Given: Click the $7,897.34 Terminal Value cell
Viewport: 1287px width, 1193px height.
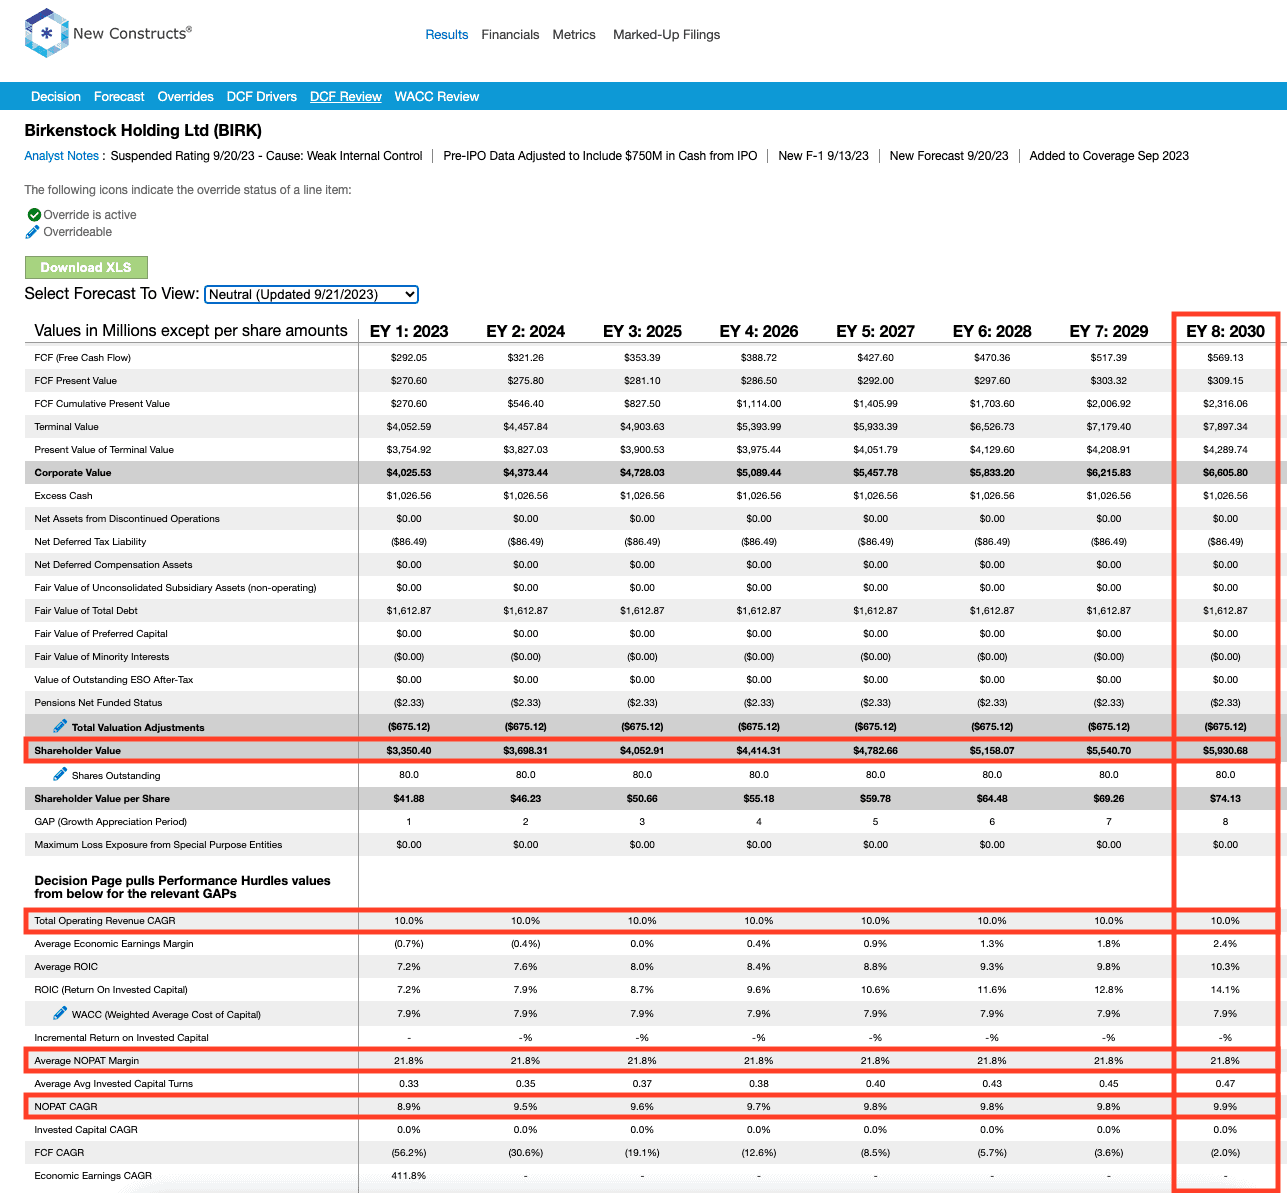Looking at the screenshot, I should tap(1225, 426).
